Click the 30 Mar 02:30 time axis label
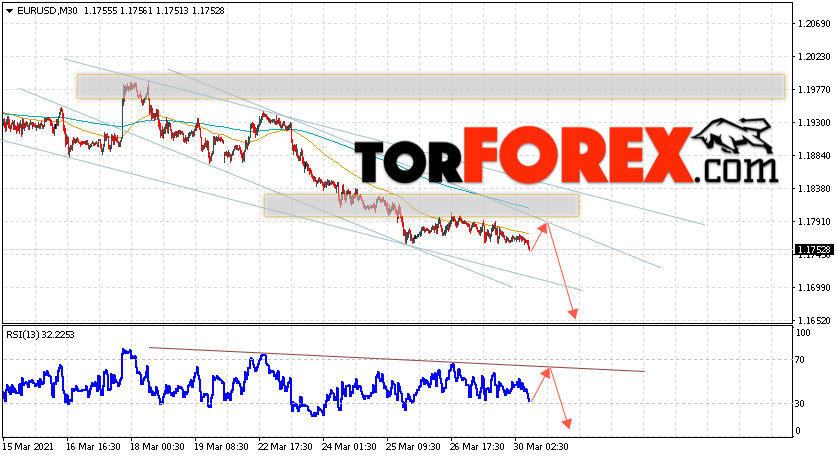This screenshot has width=838, height=458. click(x=541, y=446)
